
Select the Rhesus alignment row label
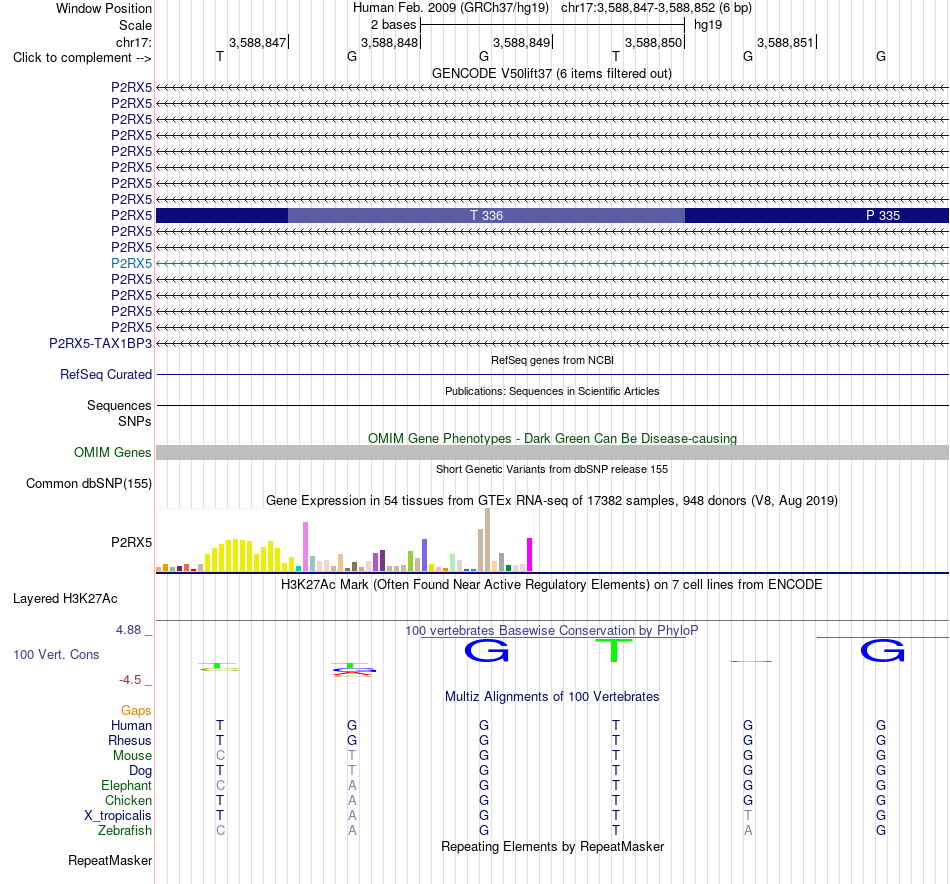130,740
